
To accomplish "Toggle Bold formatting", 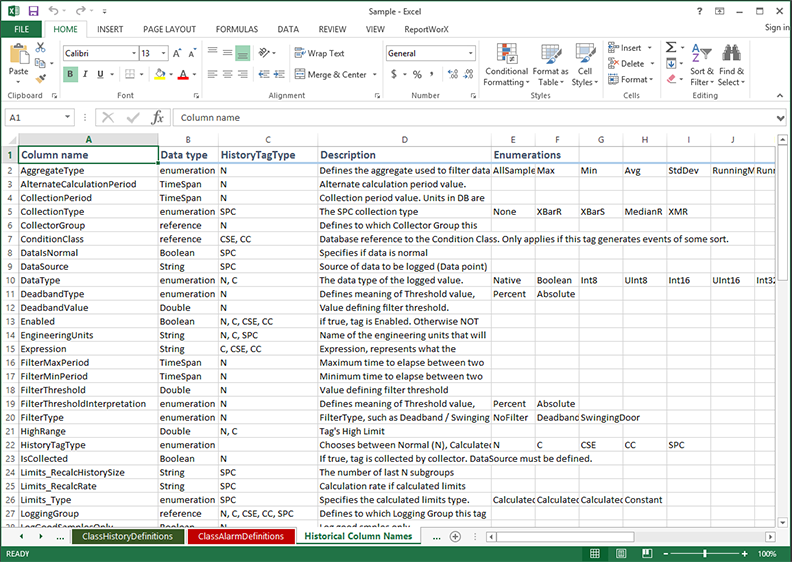I will click(70, 74).
